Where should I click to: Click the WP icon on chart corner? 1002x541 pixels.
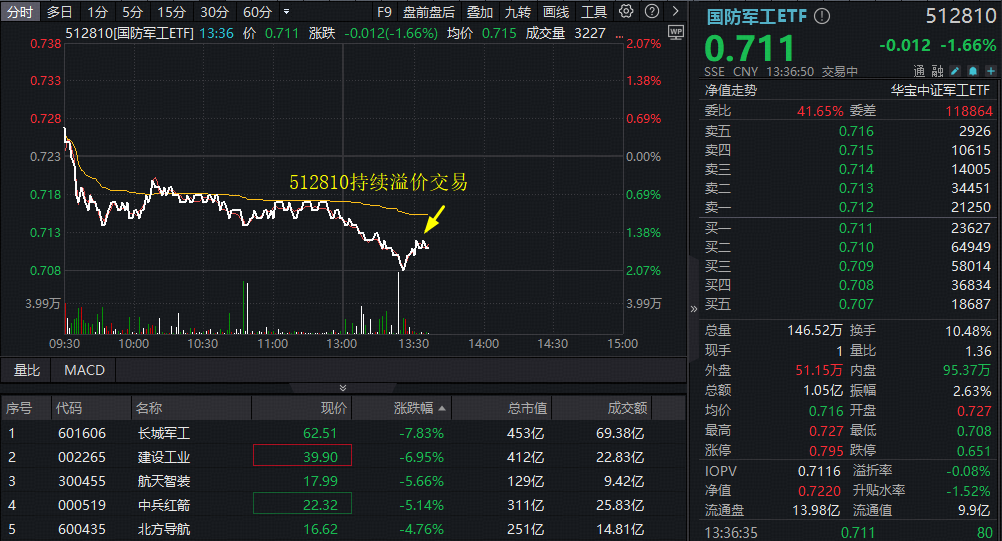[x=675, y=32]
